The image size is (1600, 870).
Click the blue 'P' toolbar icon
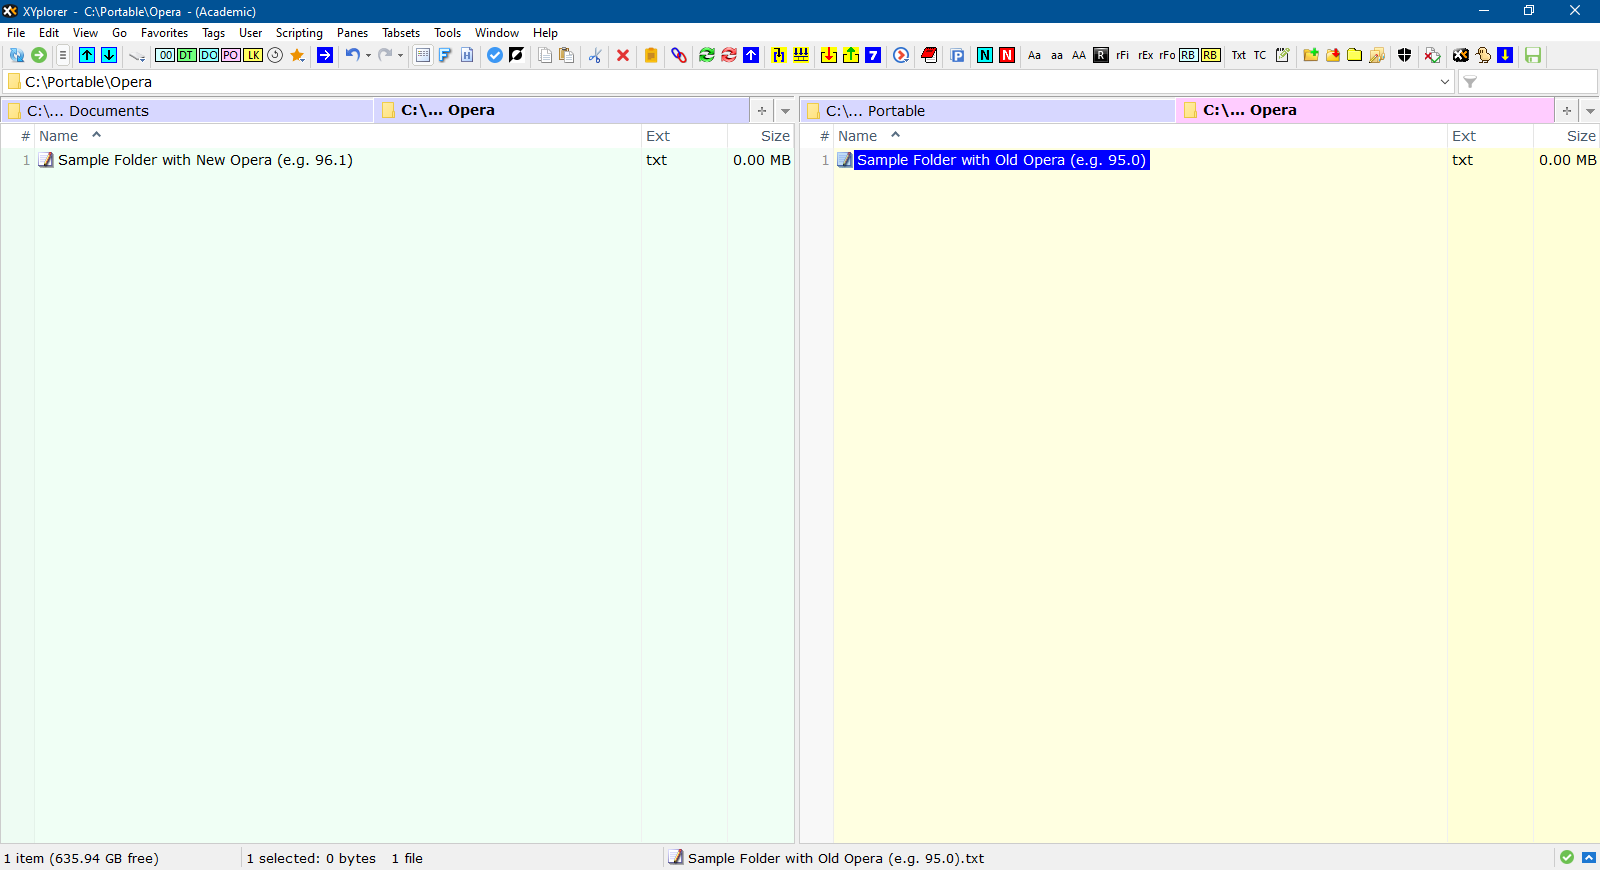pos(957,55)
